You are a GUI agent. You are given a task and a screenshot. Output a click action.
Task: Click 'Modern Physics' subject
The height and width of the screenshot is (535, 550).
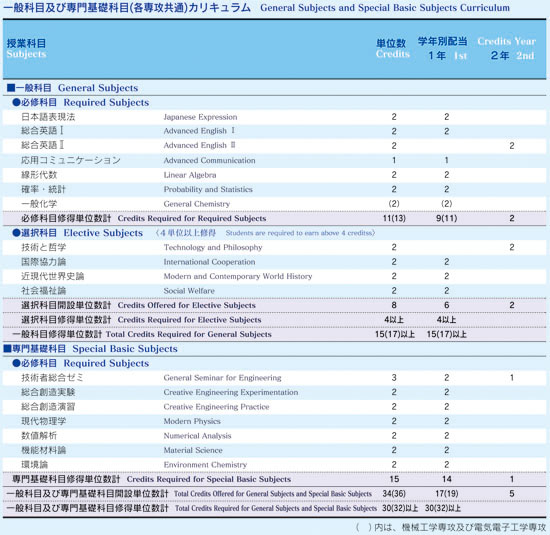(x=192, y=421)
